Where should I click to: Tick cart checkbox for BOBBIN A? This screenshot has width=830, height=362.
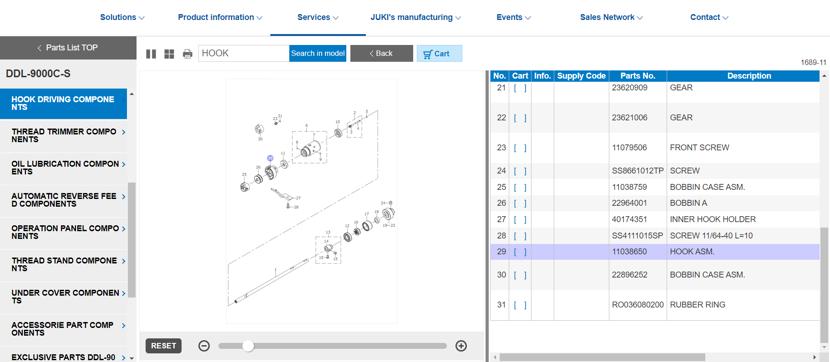coord(520,203)
